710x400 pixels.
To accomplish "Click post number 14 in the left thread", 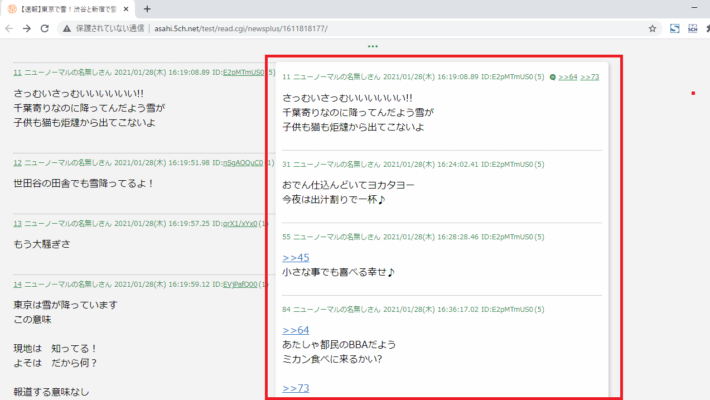I will point(17,284).
